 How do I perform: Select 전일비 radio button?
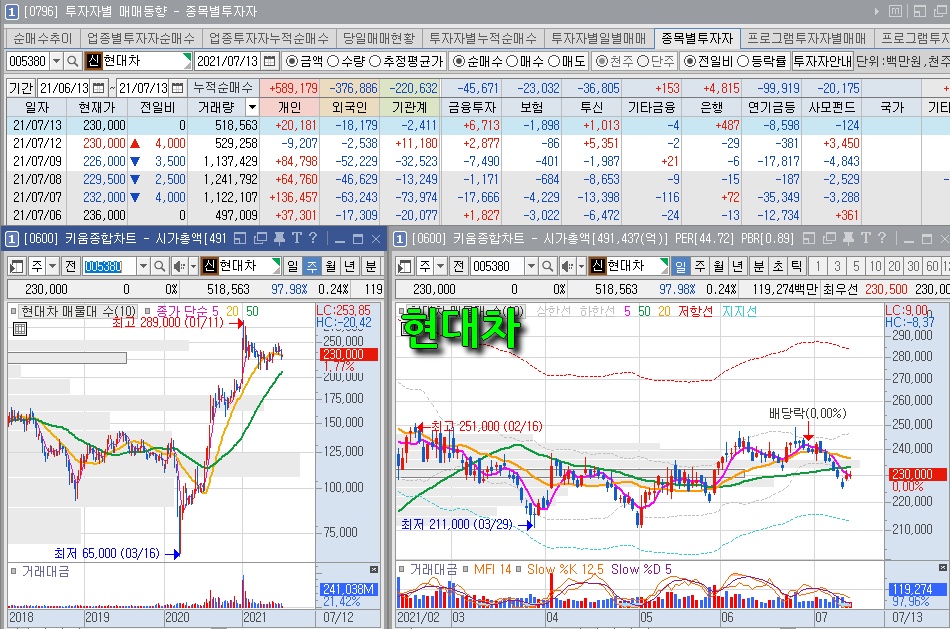[689, 61]
